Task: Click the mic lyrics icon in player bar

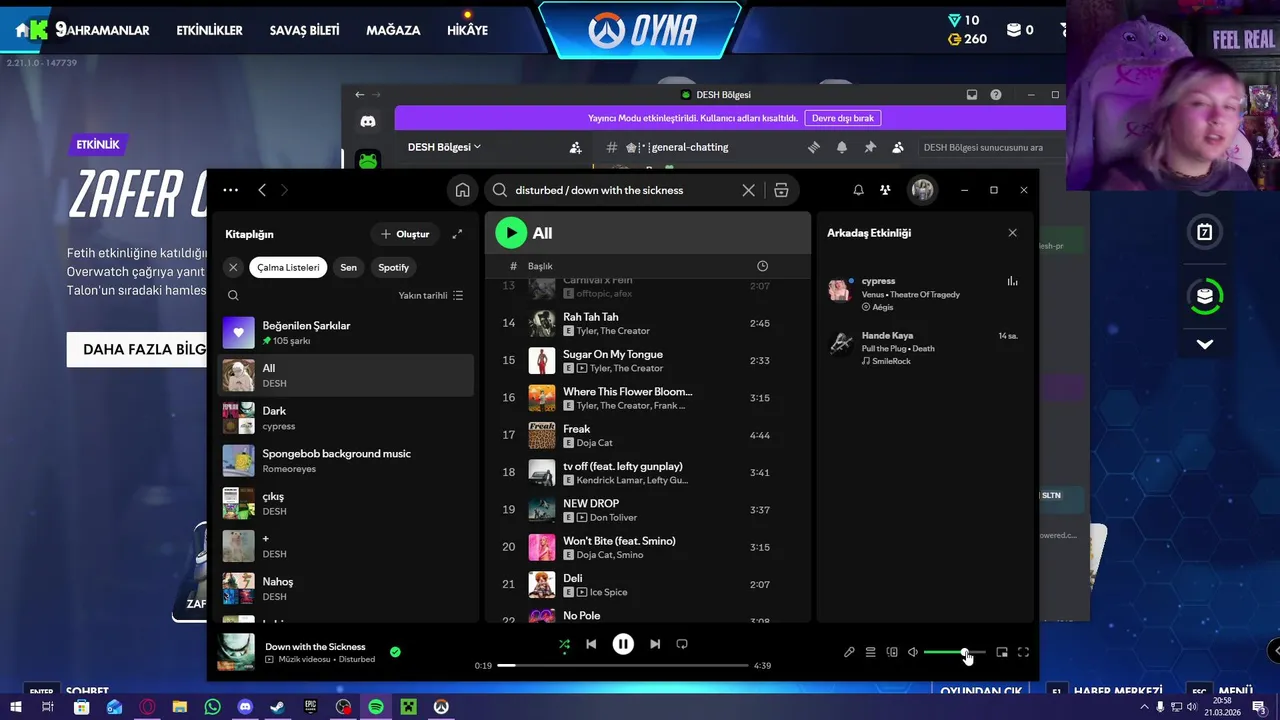Action: point(849,652)
